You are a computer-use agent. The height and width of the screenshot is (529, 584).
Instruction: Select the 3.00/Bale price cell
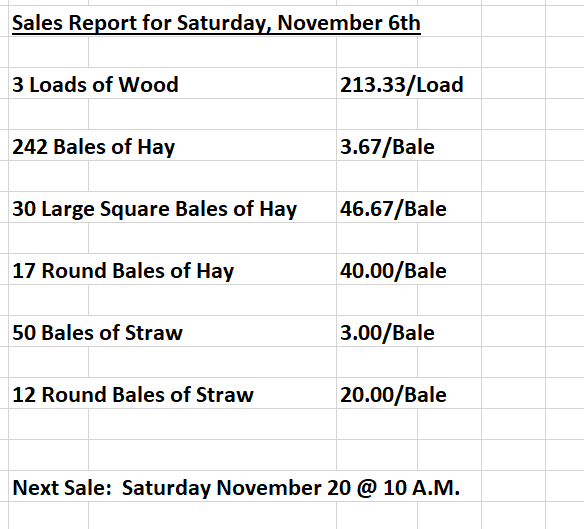tap(387, 332)
